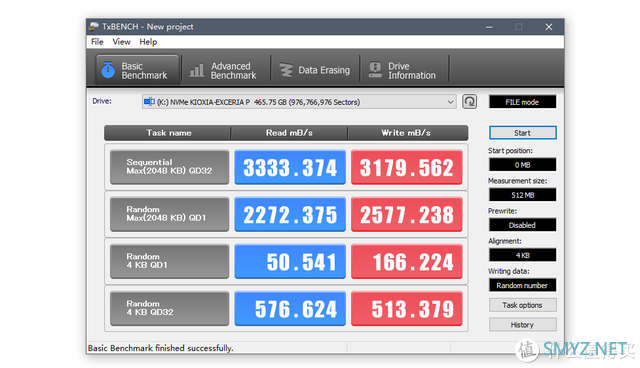Open the Alignment 4 KB selector
This screenshot has height=368, width=640.
[x=522, y=255]
